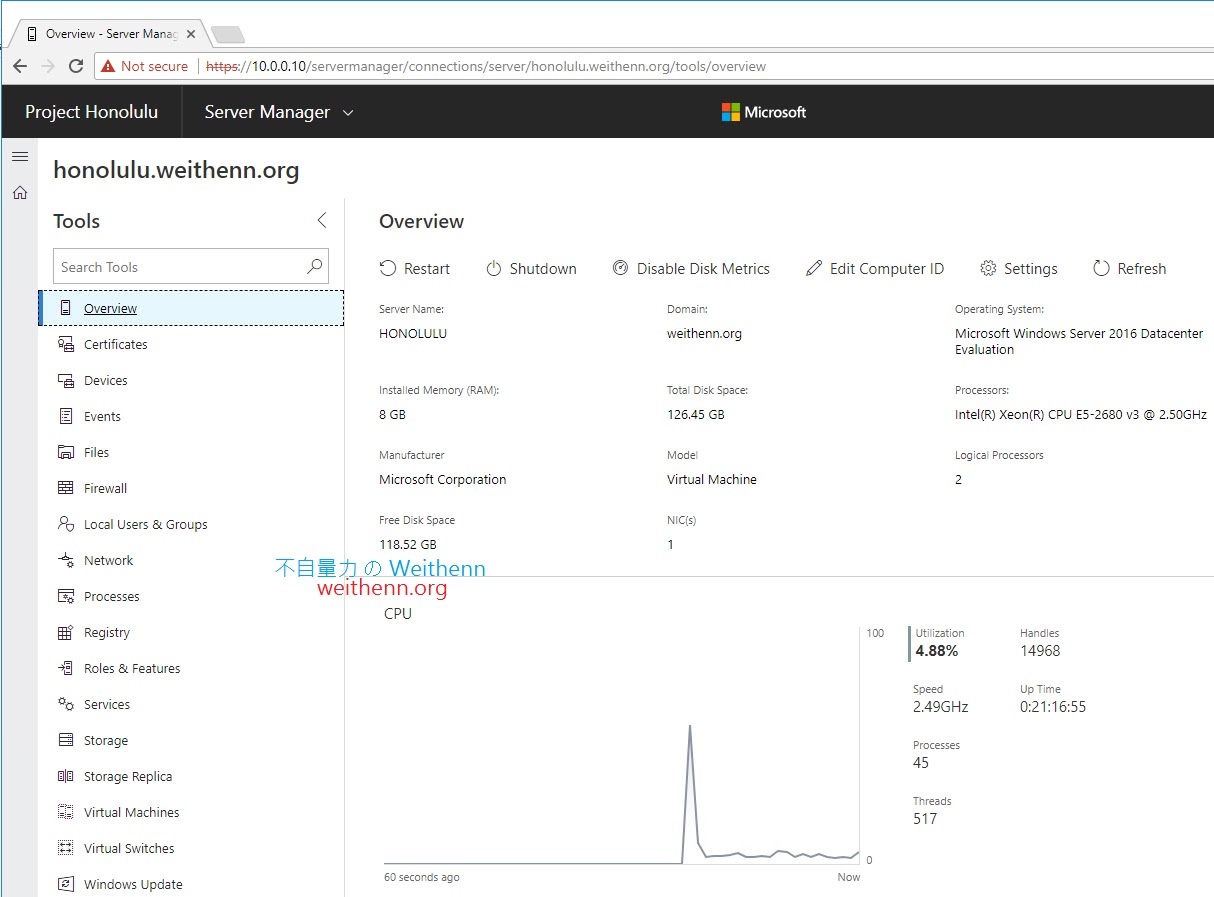Screen dimensions: 1214x897
Task: Click the search magnifier icon in Tools
Action: (x=314, y=266)
